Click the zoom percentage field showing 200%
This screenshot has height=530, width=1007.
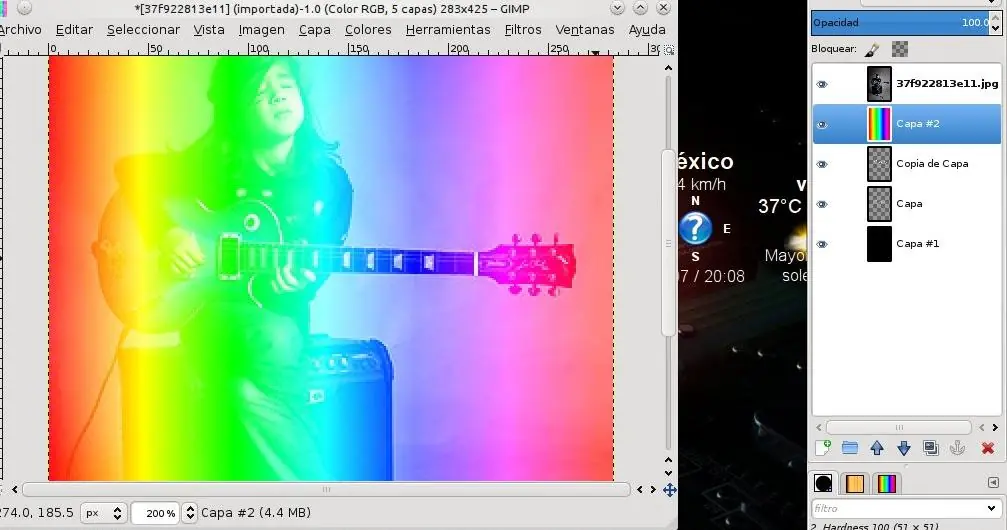point(155,513)
